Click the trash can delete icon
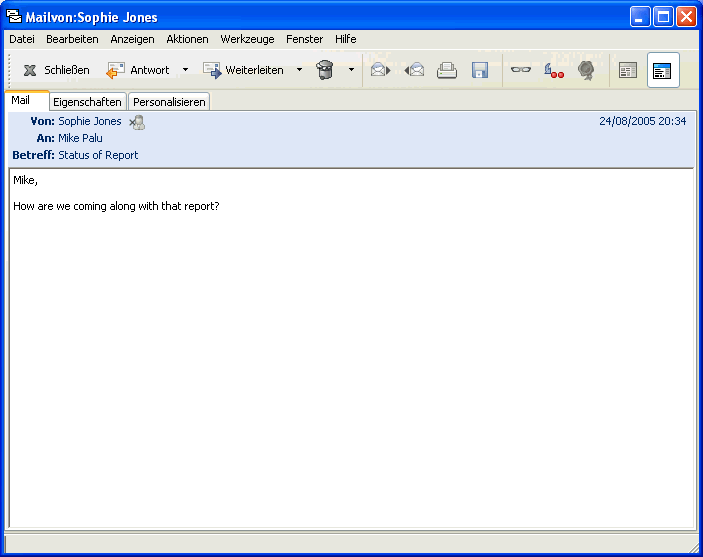The height and width of the screenshot is (557, 703). tap(325, 70)
